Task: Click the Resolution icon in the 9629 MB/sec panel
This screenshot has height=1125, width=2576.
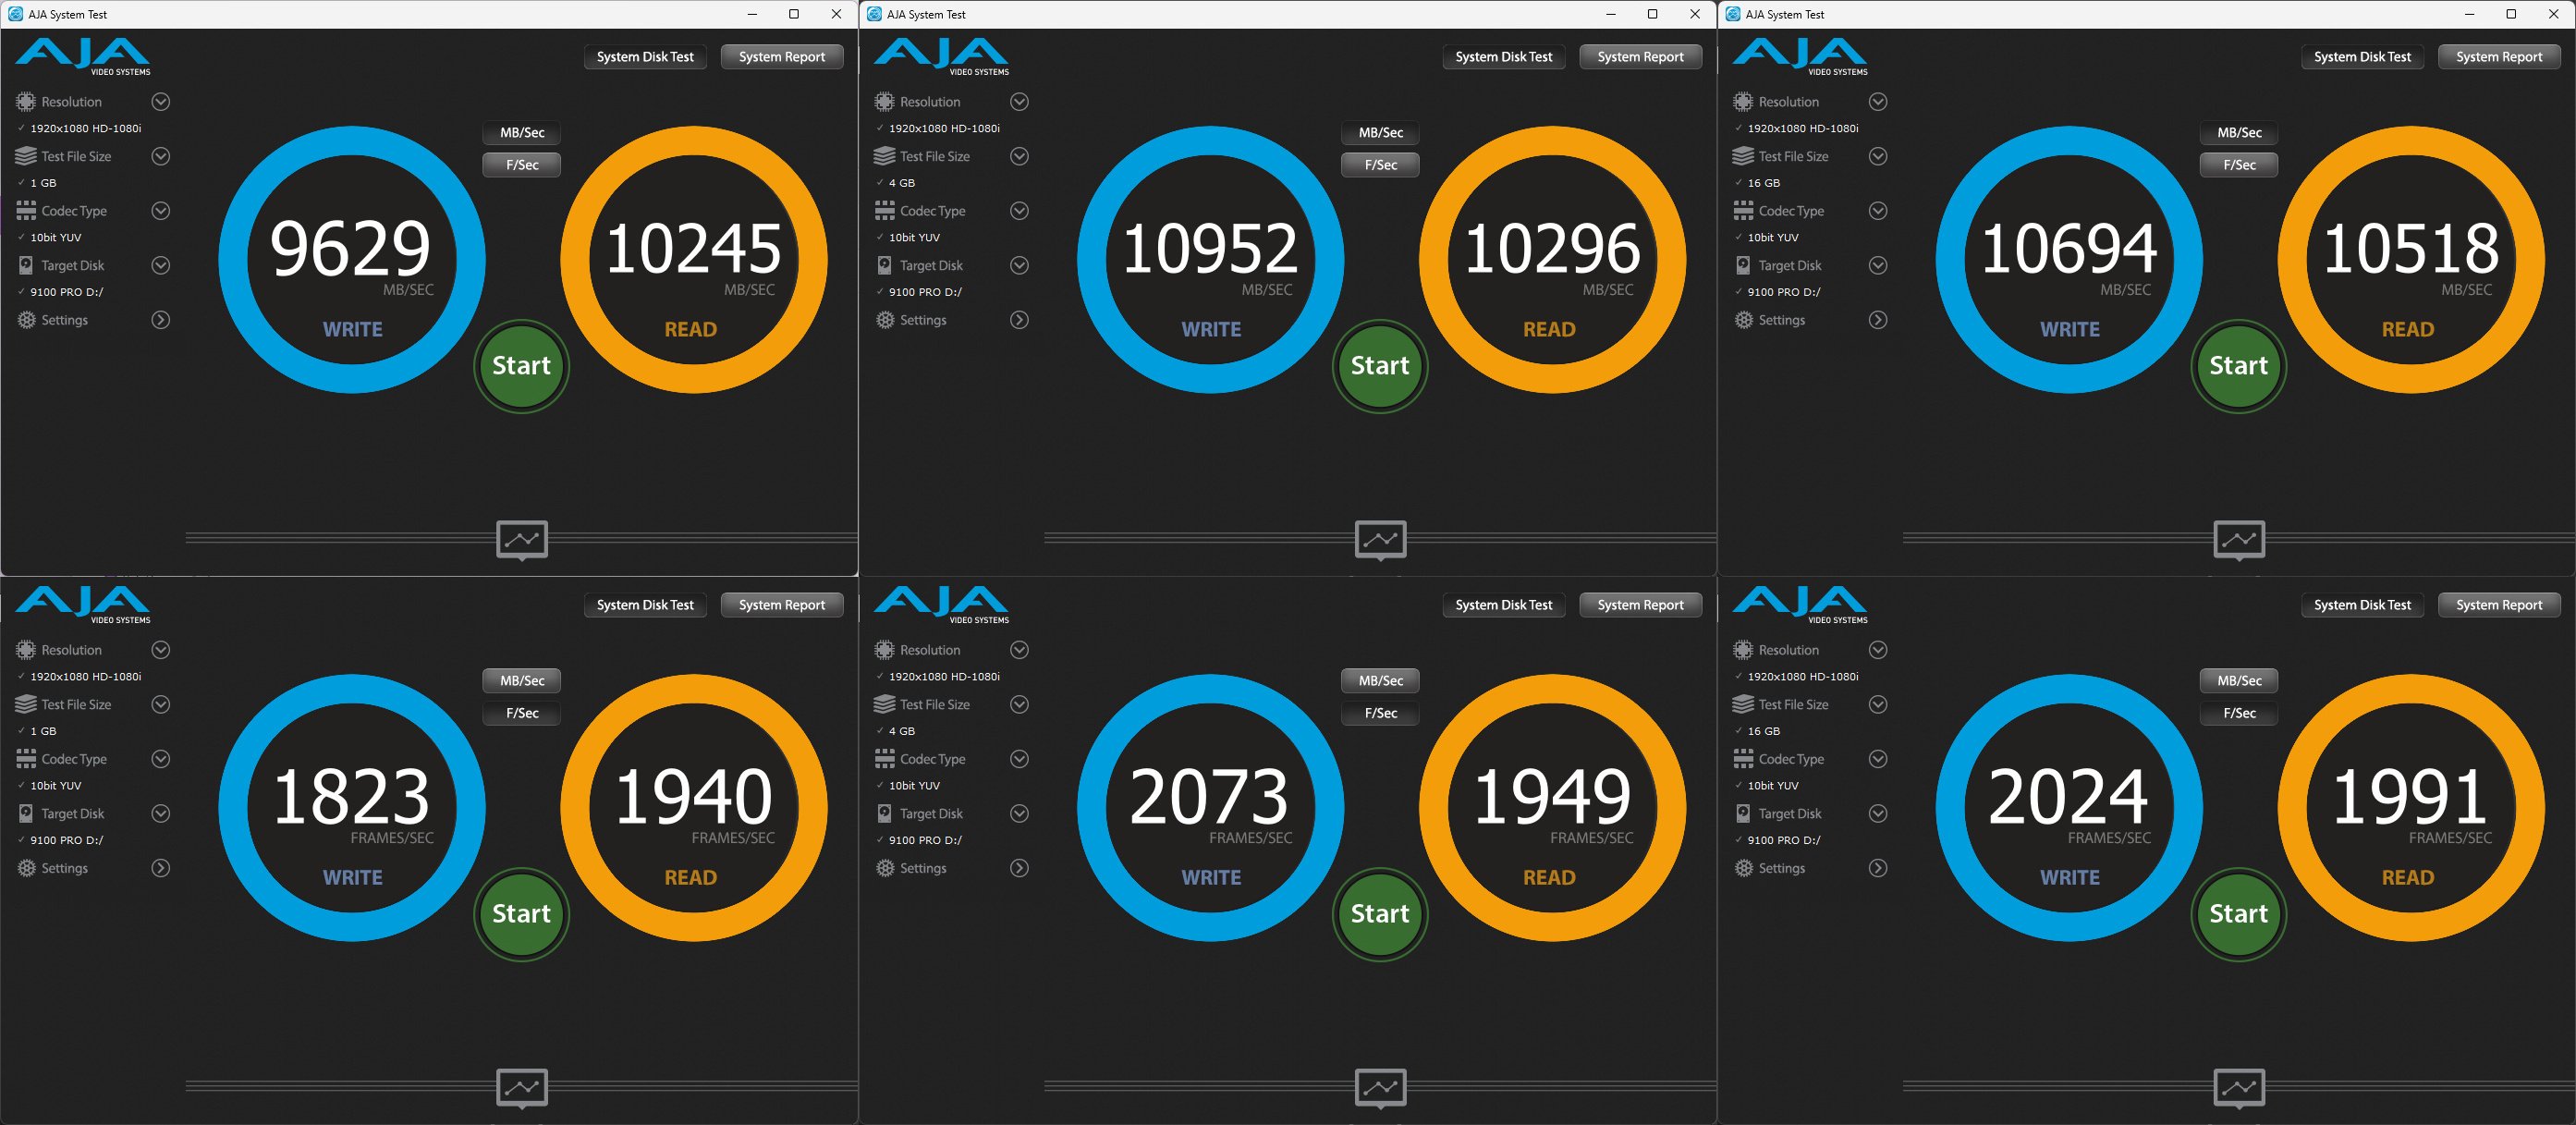Action: [26, 102]
